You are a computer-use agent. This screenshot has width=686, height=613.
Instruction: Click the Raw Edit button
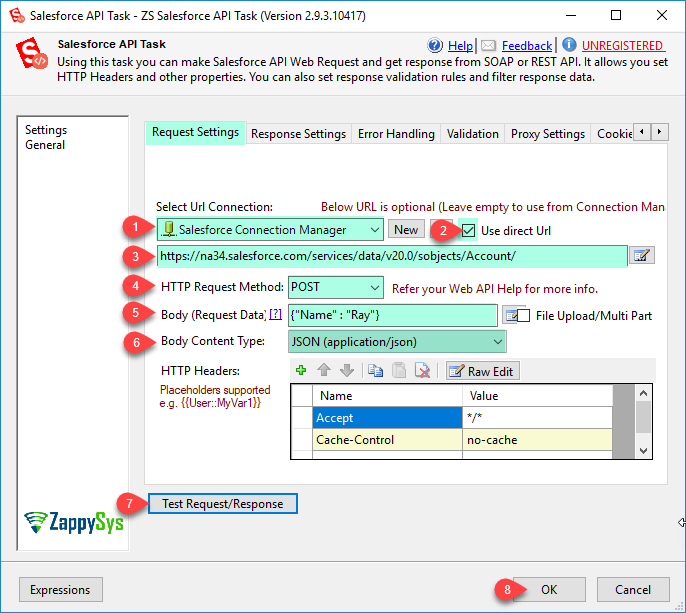click(x=483, y=371)
